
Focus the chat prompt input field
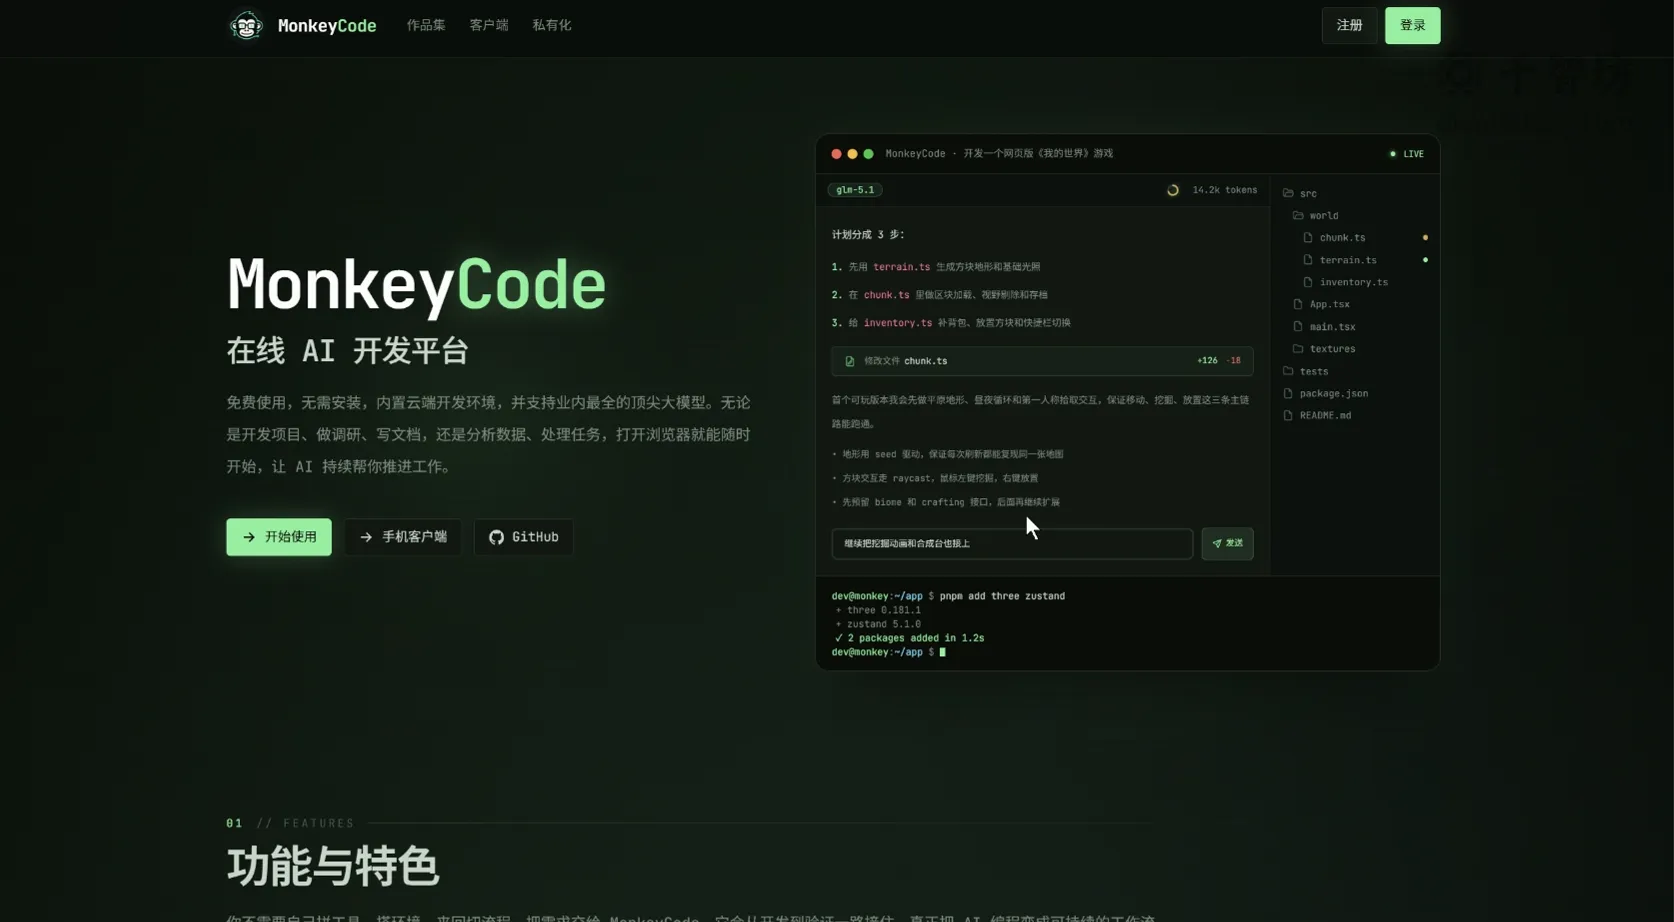click(1012, 544)
